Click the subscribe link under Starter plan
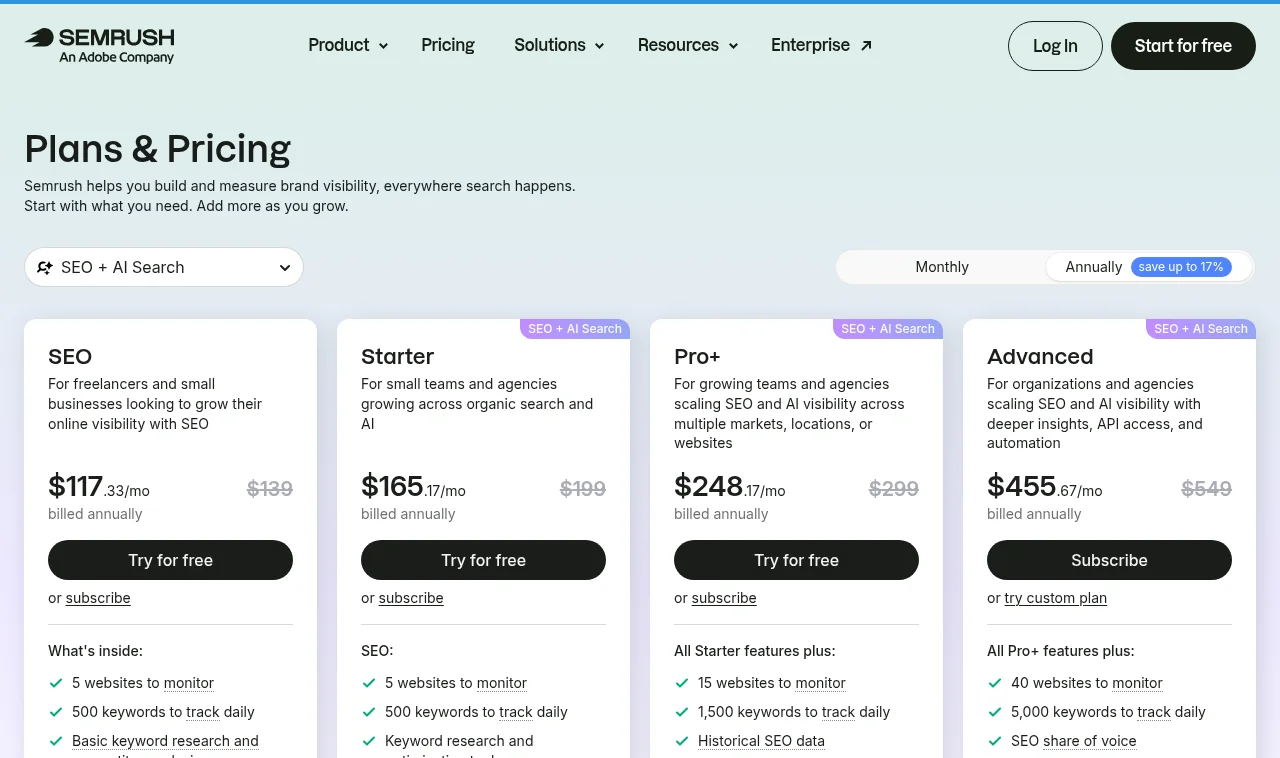Viewport: 1280px width, 758px height. tap(411, 598)
